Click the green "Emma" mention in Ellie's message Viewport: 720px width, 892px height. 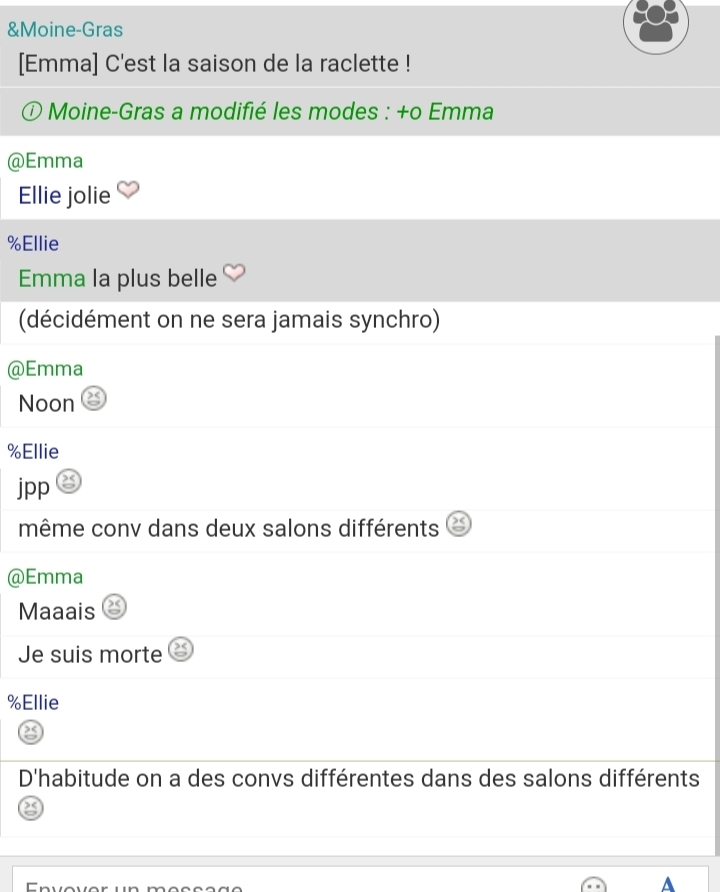pos(52,279)
